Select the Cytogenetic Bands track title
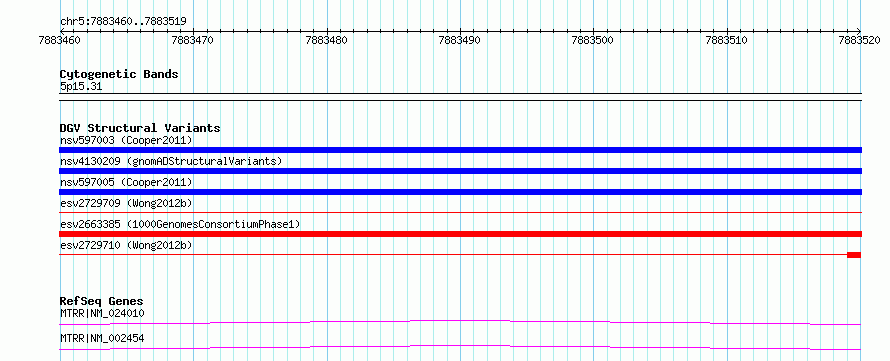This screenshot has height=361, width=890. point(119,74)
